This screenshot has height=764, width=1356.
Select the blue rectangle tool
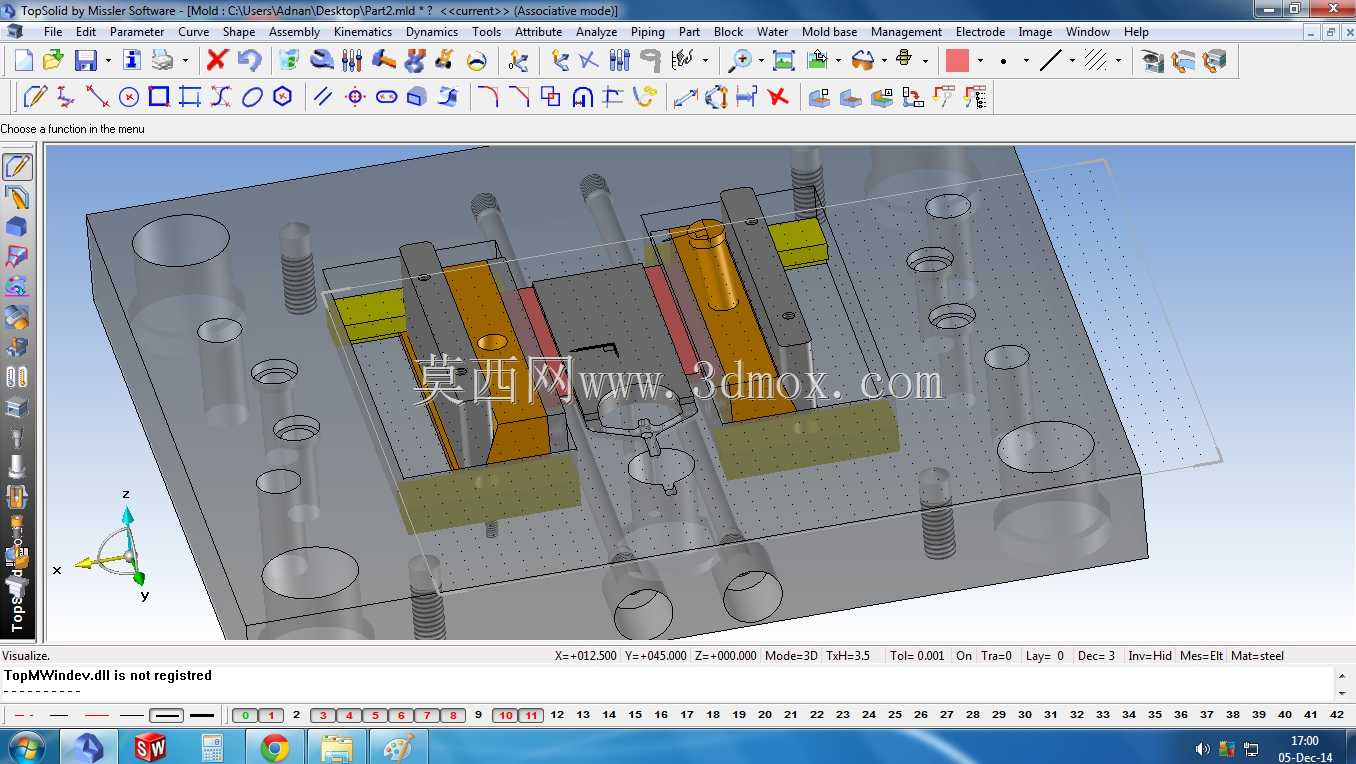(x=159, y=97)
